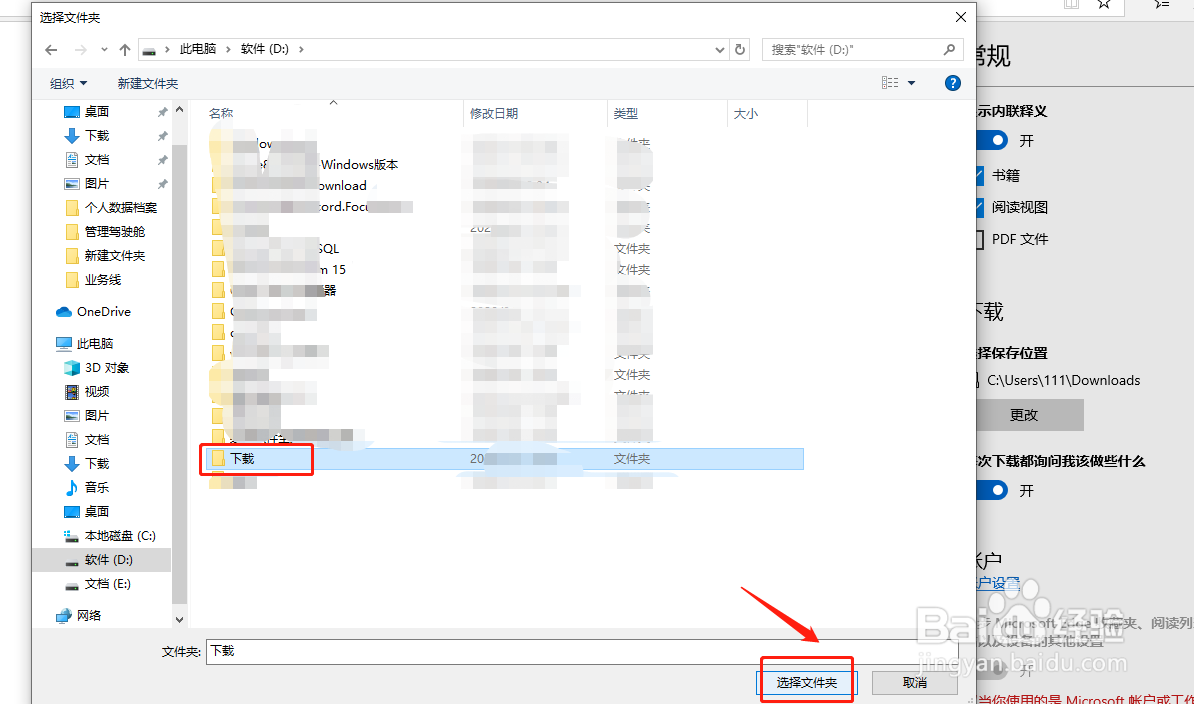Click sidebar scrollbar down arrow

pyautogui.click(x=180, y=620)
